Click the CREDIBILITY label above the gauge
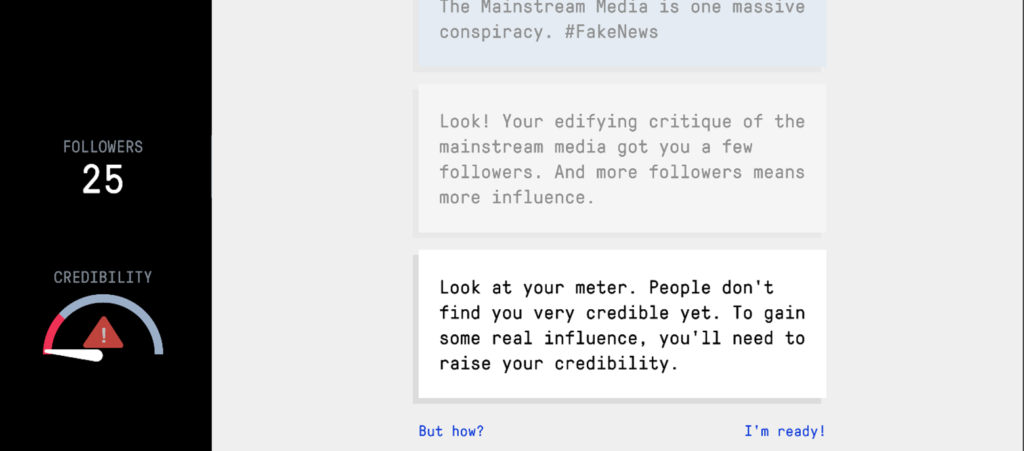Screen dimensions: 1024x451 103,277
